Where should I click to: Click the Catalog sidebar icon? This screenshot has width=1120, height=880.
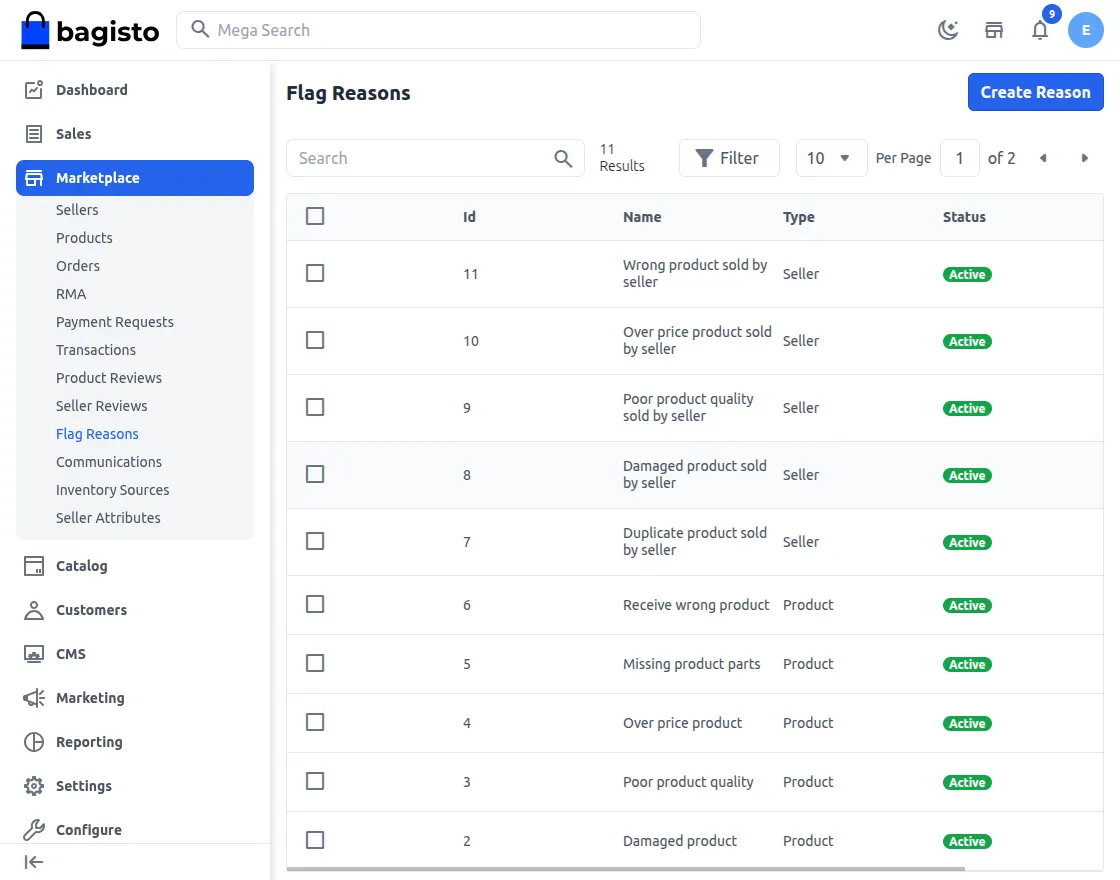pos(33,565)
